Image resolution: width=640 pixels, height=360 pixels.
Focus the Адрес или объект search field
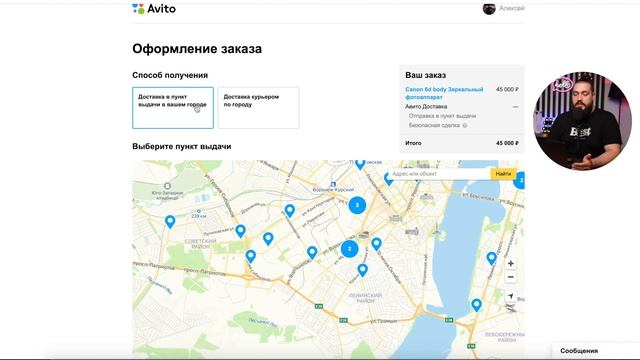click(x=439, y=174)
